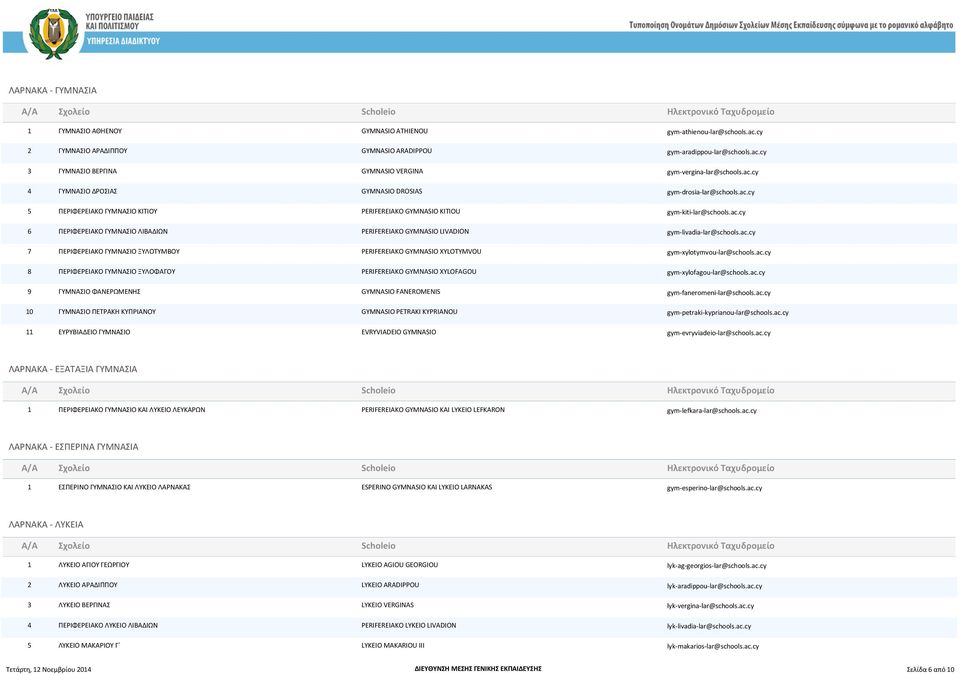Image resolution: width=960 pixels, height=675 pixels.
Task: Click 'ΠΕΡΙΦΕΡΕΙΑΚΟ ΓΥΜΝΑΣΙΟ ΞΥΛΟΤΥΜΒΟΥ' row name
Action: pos(119,251)
